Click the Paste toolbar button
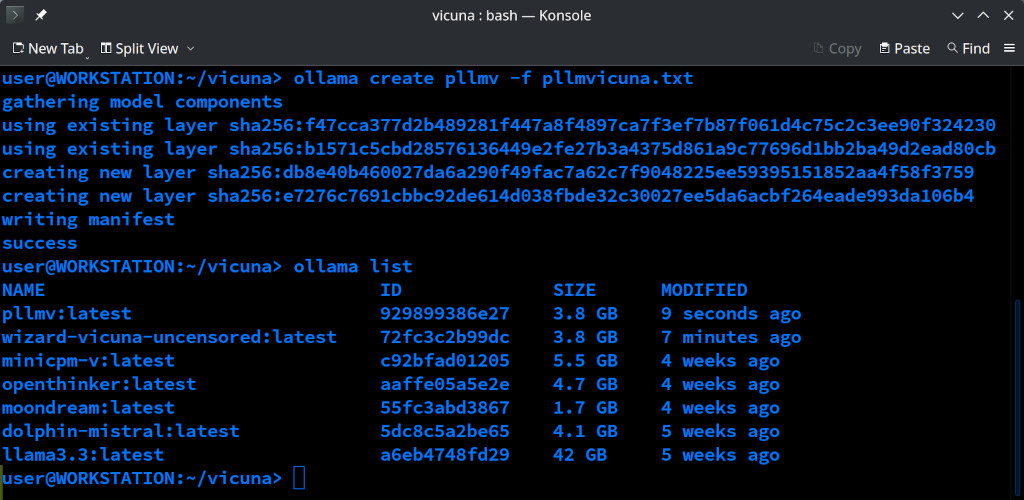The image size is (1024, 500). coord(904,48)
